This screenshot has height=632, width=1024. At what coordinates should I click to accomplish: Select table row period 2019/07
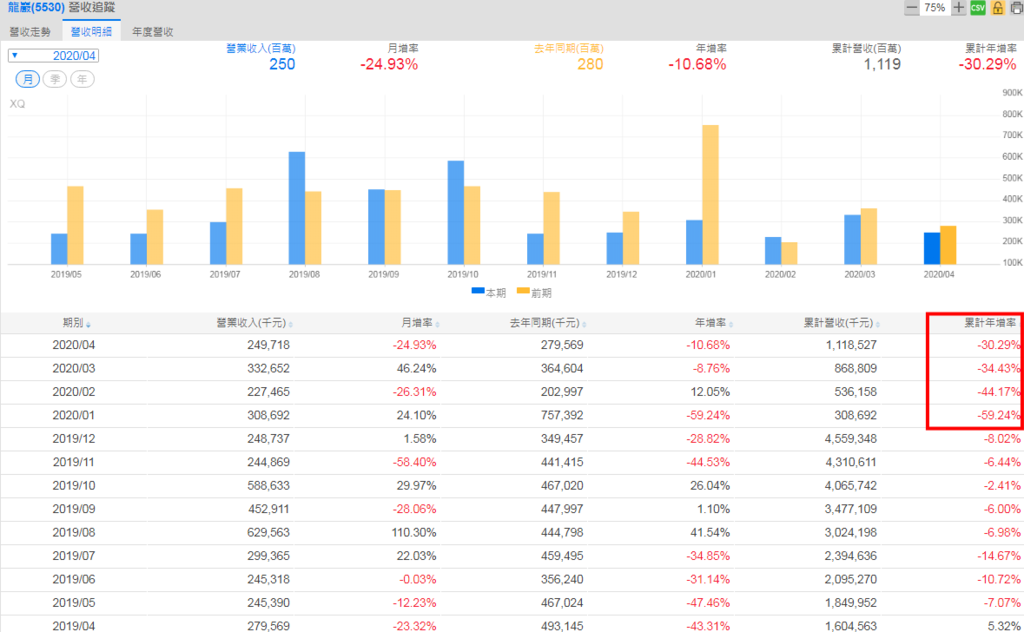(x=74, y=556)
